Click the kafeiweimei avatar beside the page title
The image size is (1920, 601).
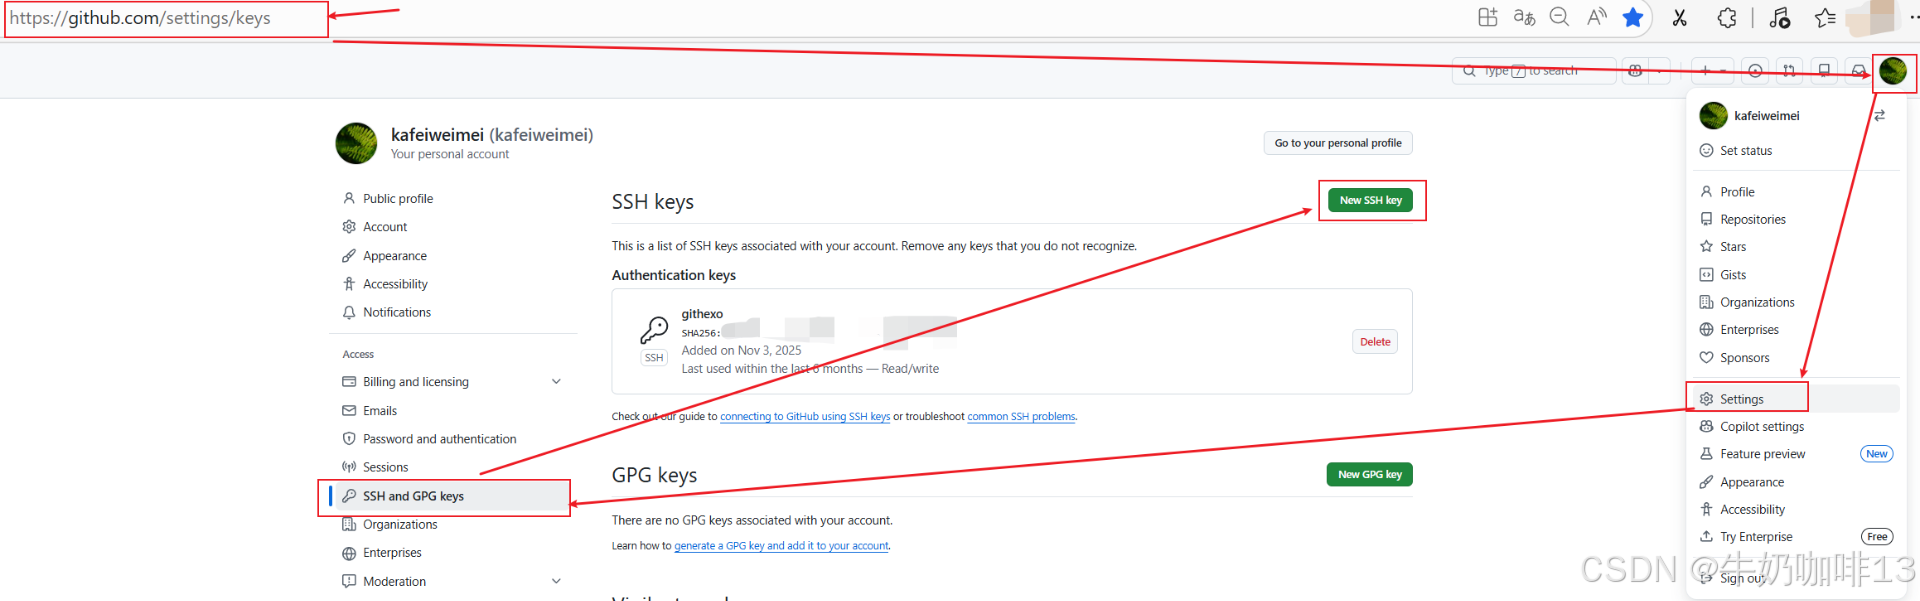356,143
